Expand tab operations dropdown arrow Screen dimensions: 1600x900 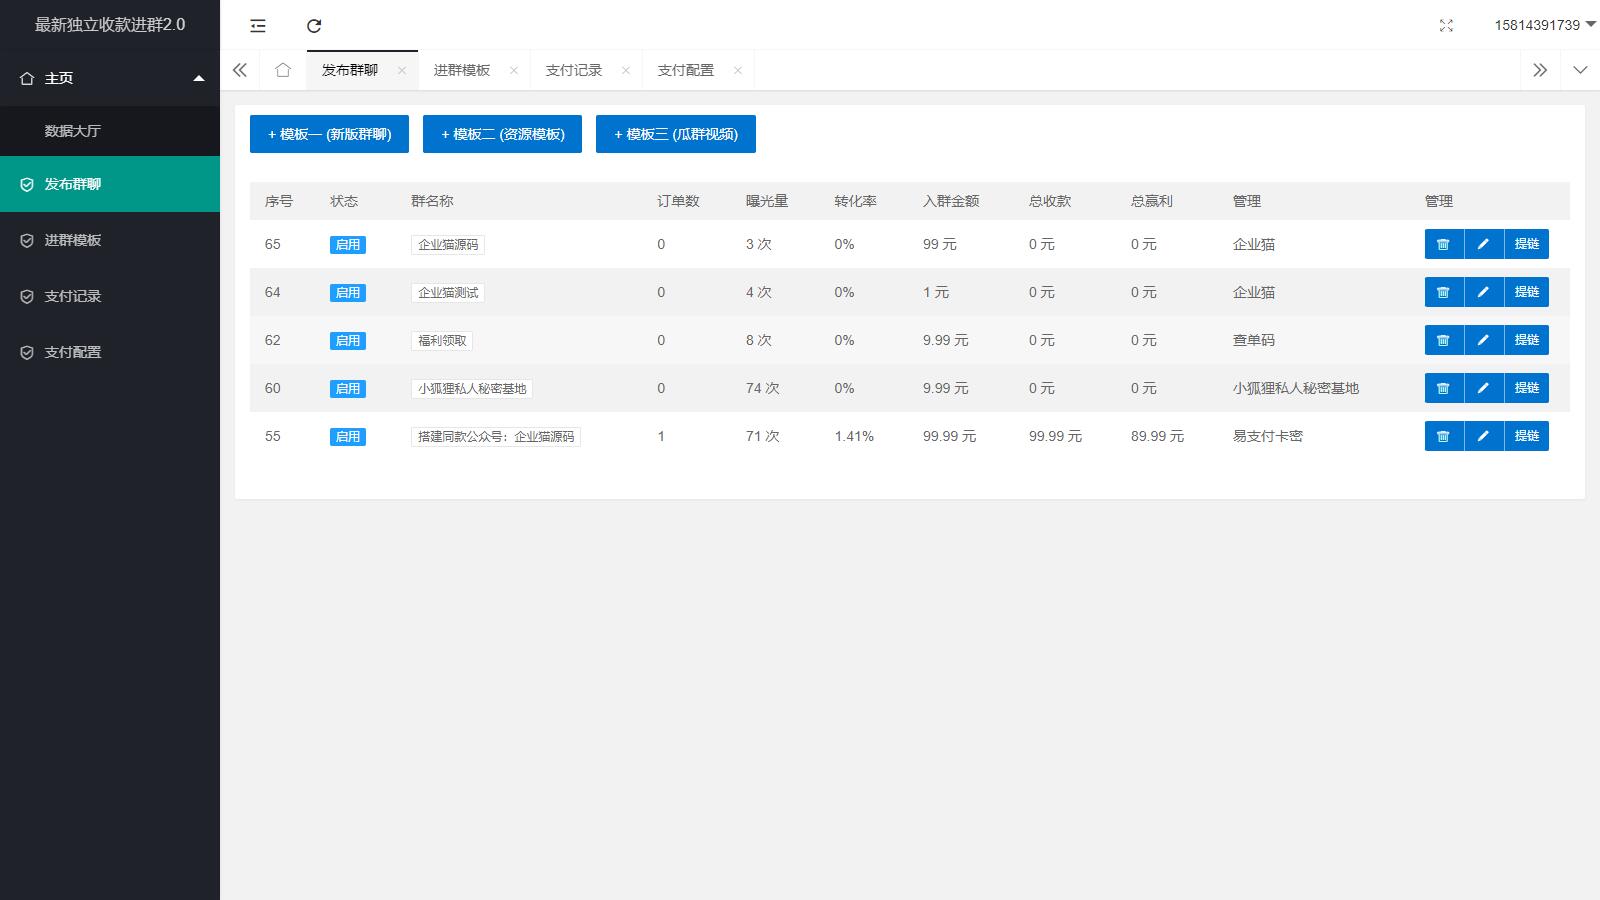click(1580, 70)
